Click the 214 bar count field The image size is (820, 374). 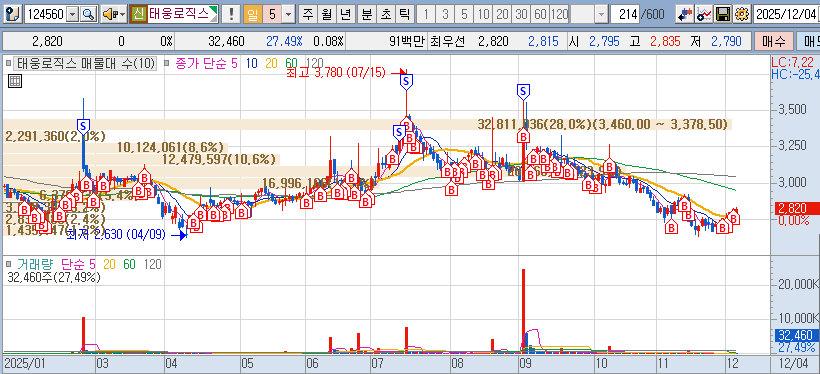(x=625, y=14)
